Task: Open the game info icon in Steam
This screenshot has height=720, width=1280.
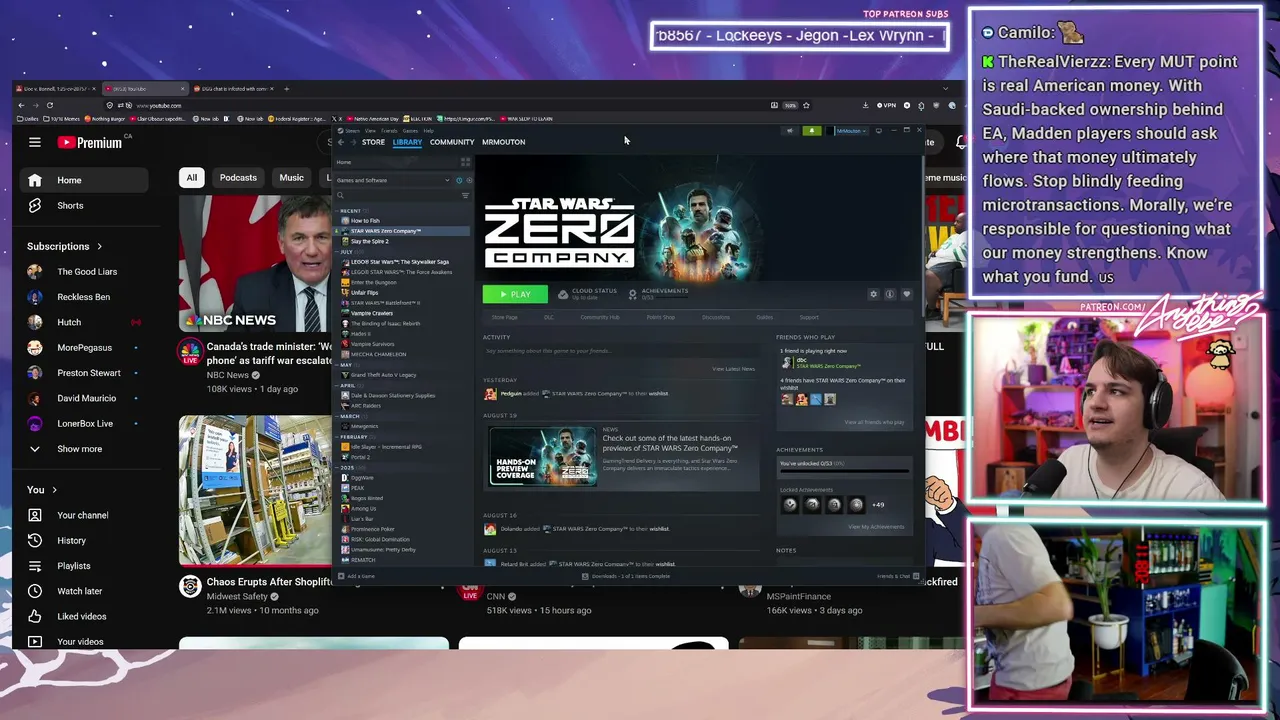Action: click(890, 294)
